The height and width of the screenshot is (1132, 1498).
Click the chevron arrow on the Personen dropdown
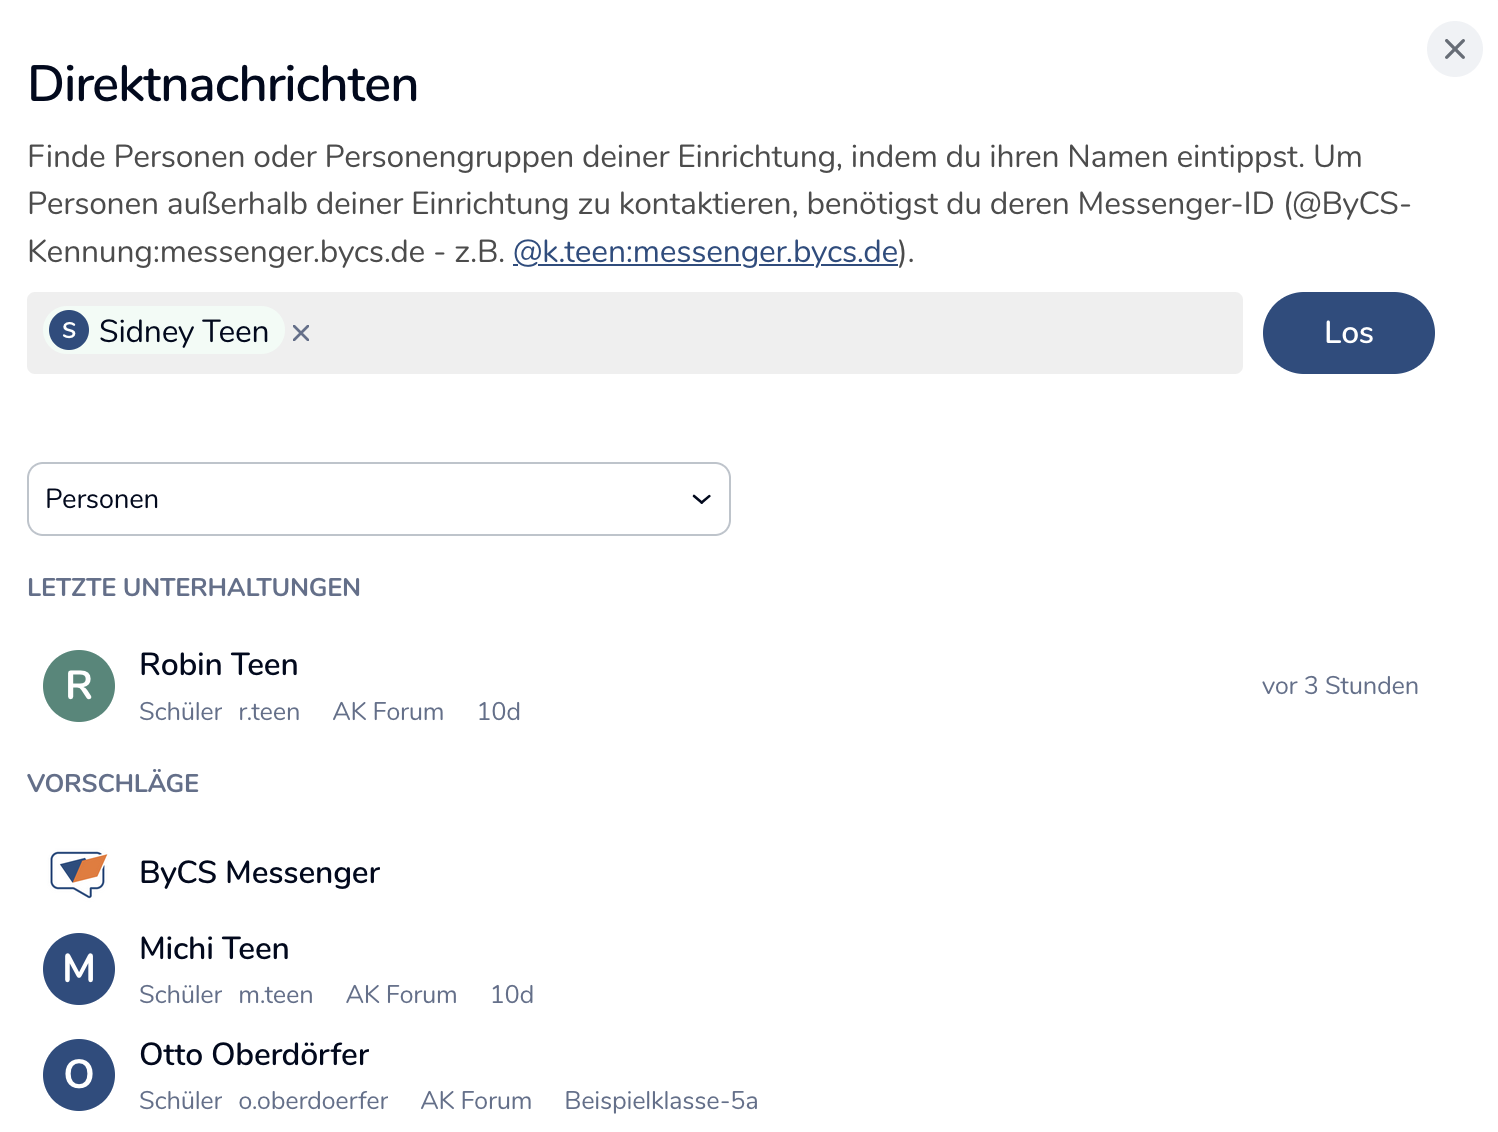(701, 499)
